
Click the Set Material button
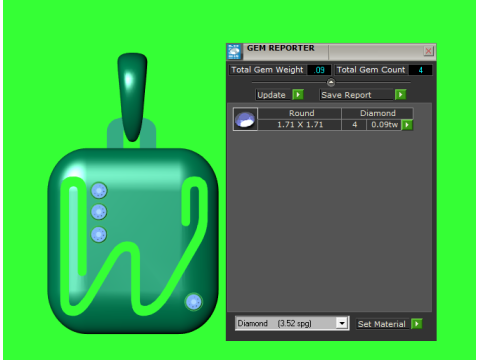pos(383,324)
